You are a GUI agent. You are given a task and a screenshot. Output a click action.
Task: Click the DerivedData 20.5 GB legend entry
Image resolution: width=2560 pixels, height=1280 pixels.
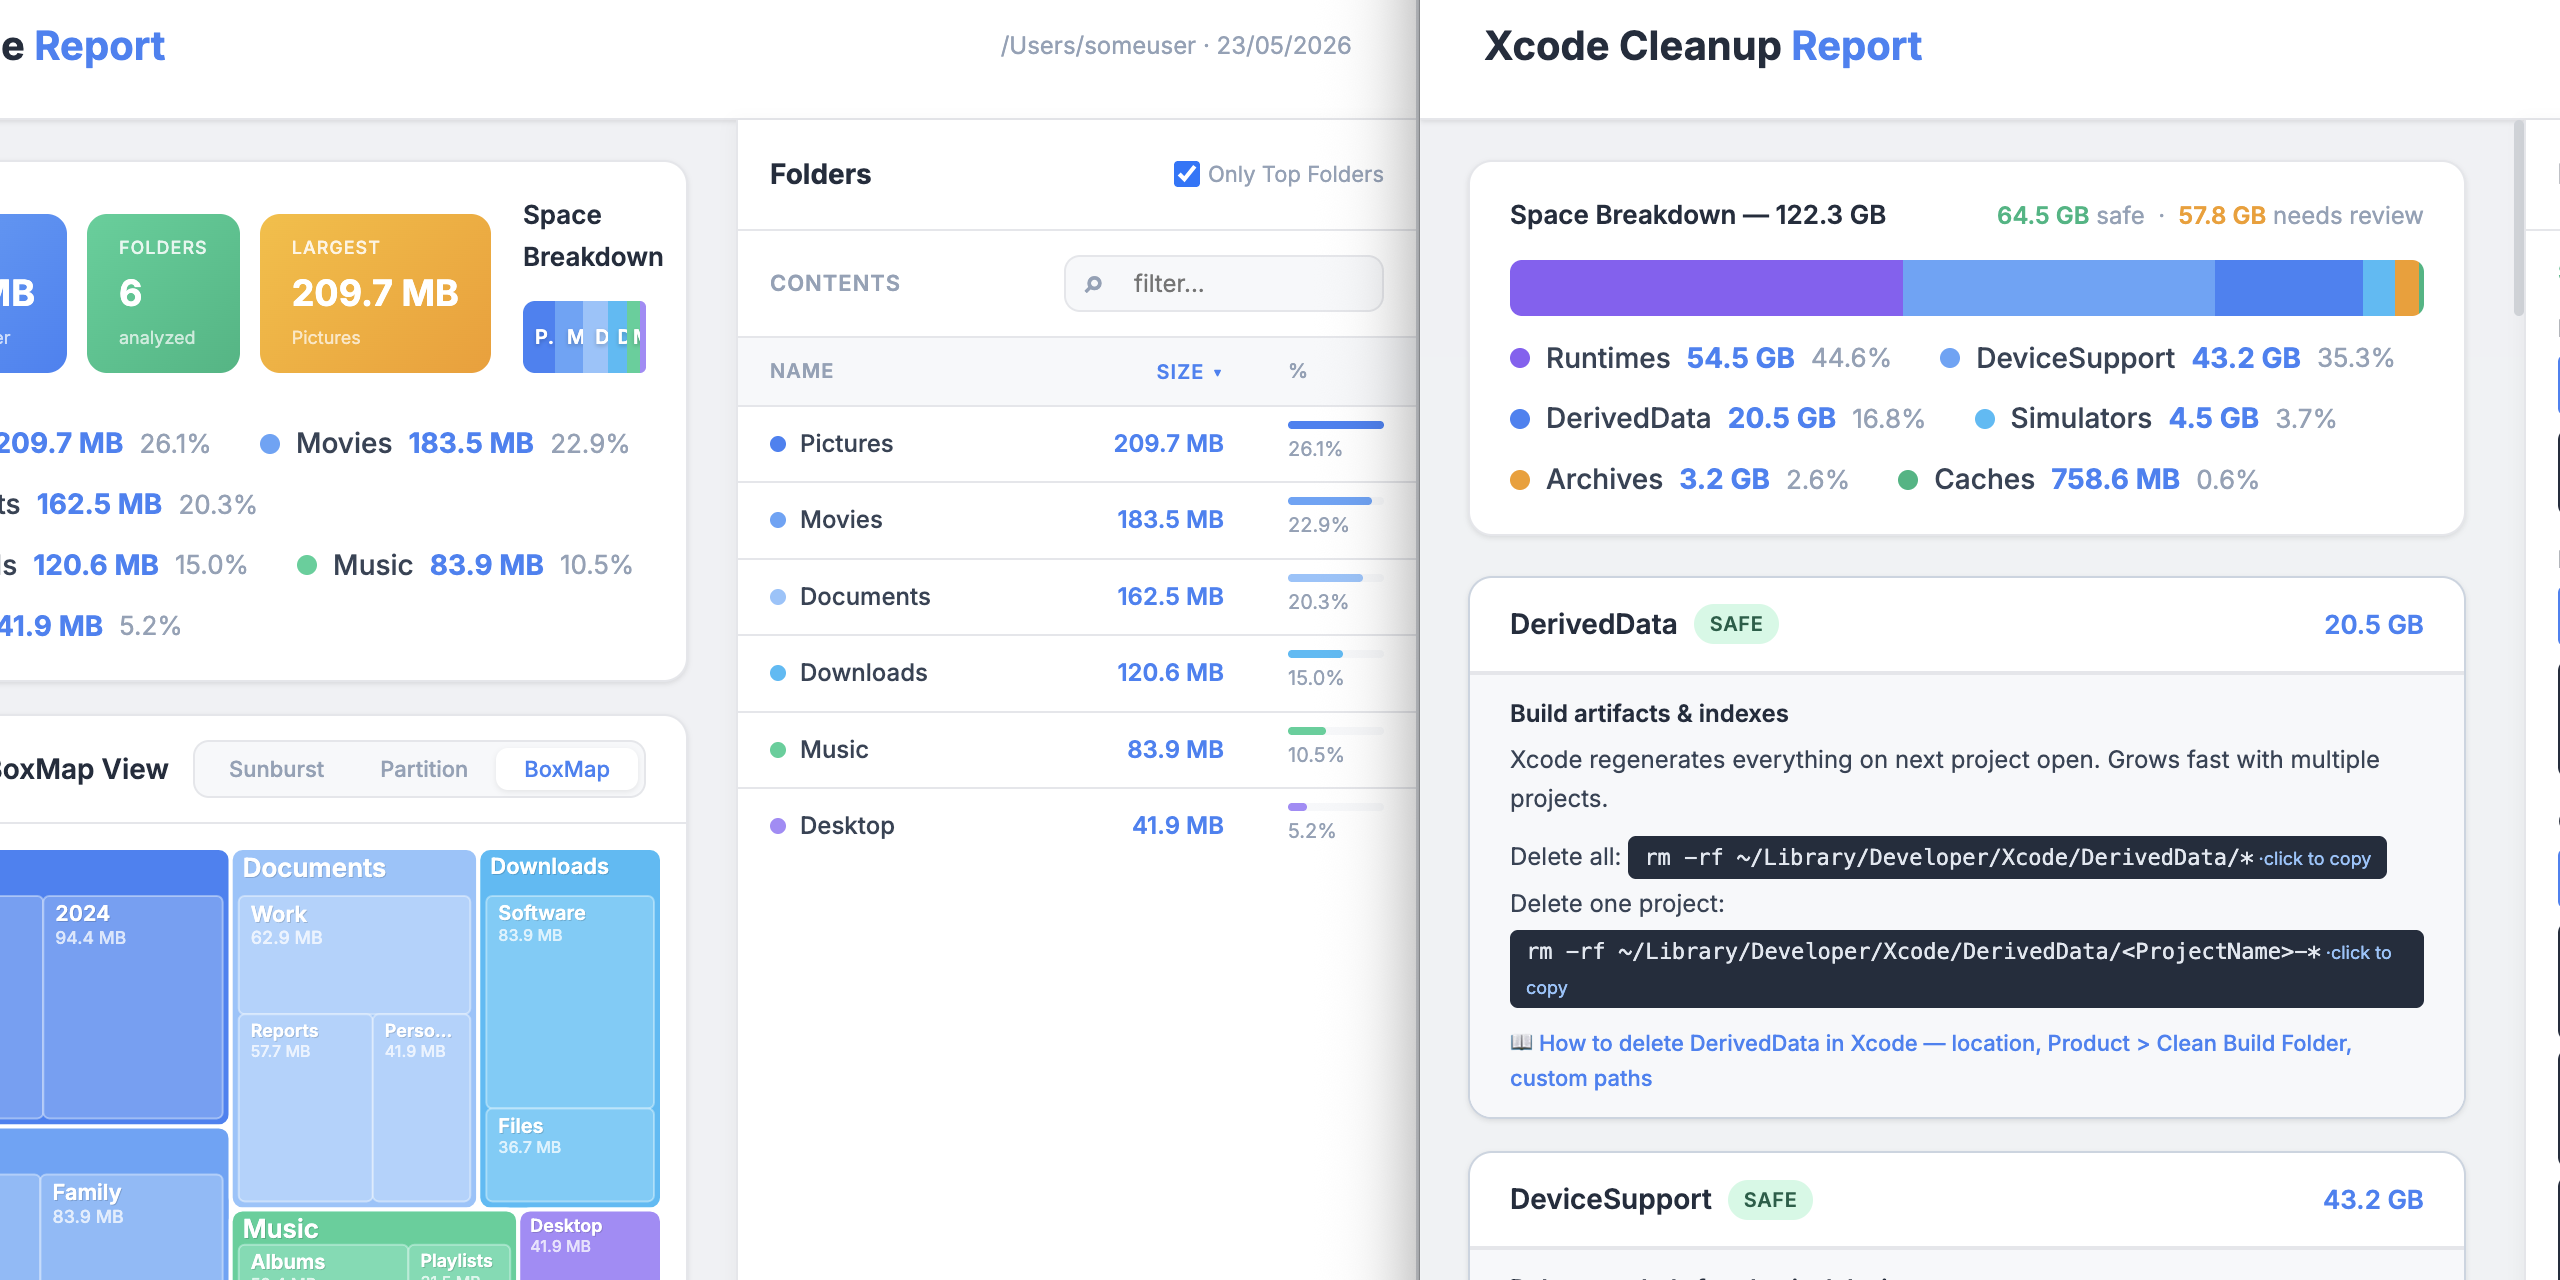pos(1717,418)
